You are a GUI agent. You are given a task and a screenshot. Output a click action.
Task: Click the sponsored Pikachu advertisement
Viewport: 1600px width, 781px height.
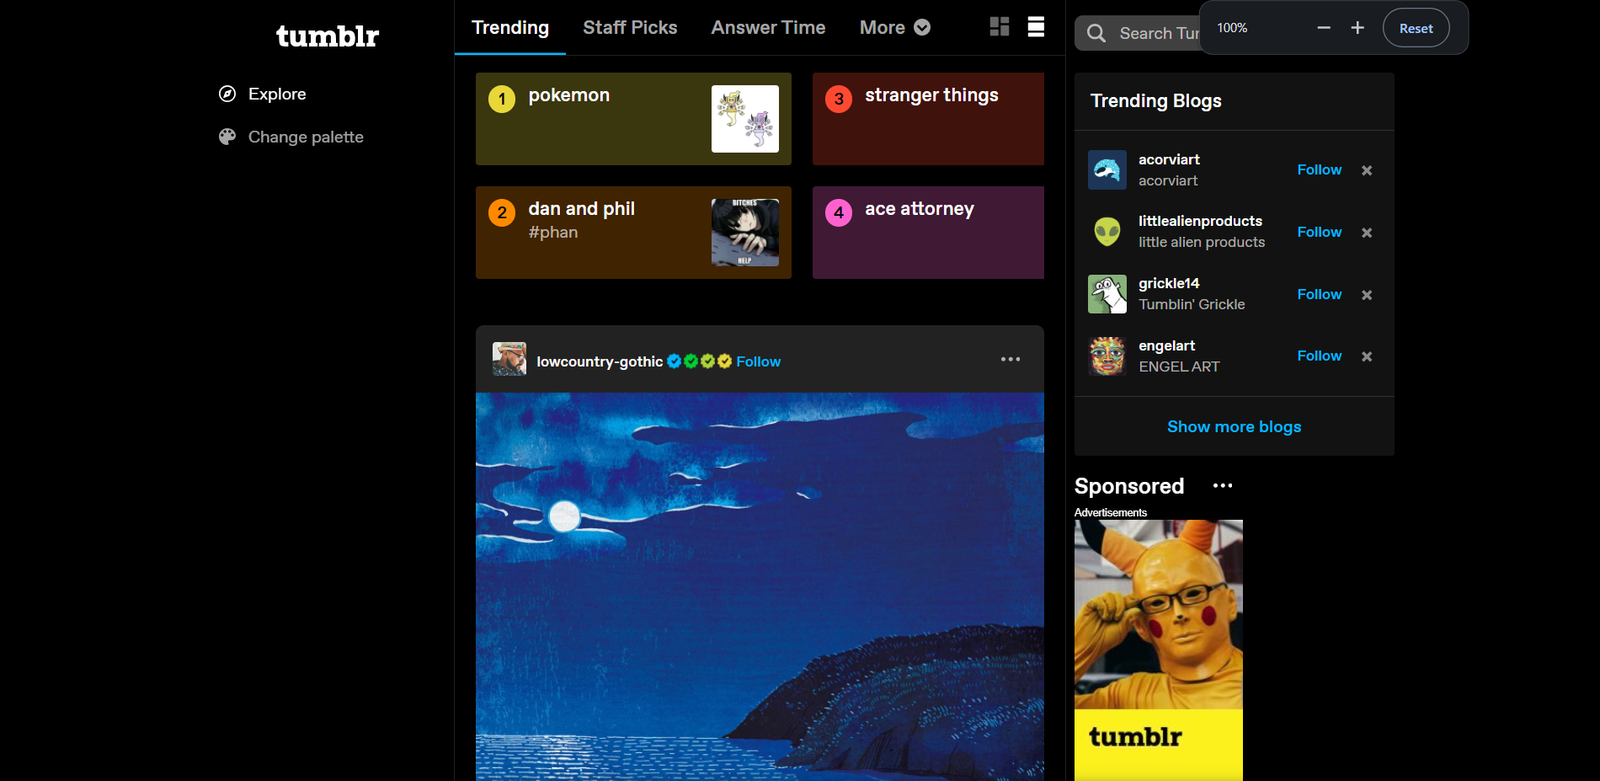click(x=1159, y=650)
